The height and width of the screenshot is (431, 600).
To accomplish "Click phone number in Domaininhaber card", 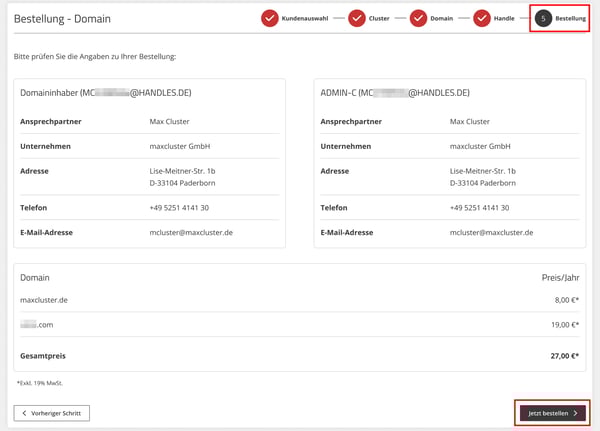I will pyautogui.click(x=179, y=207).
